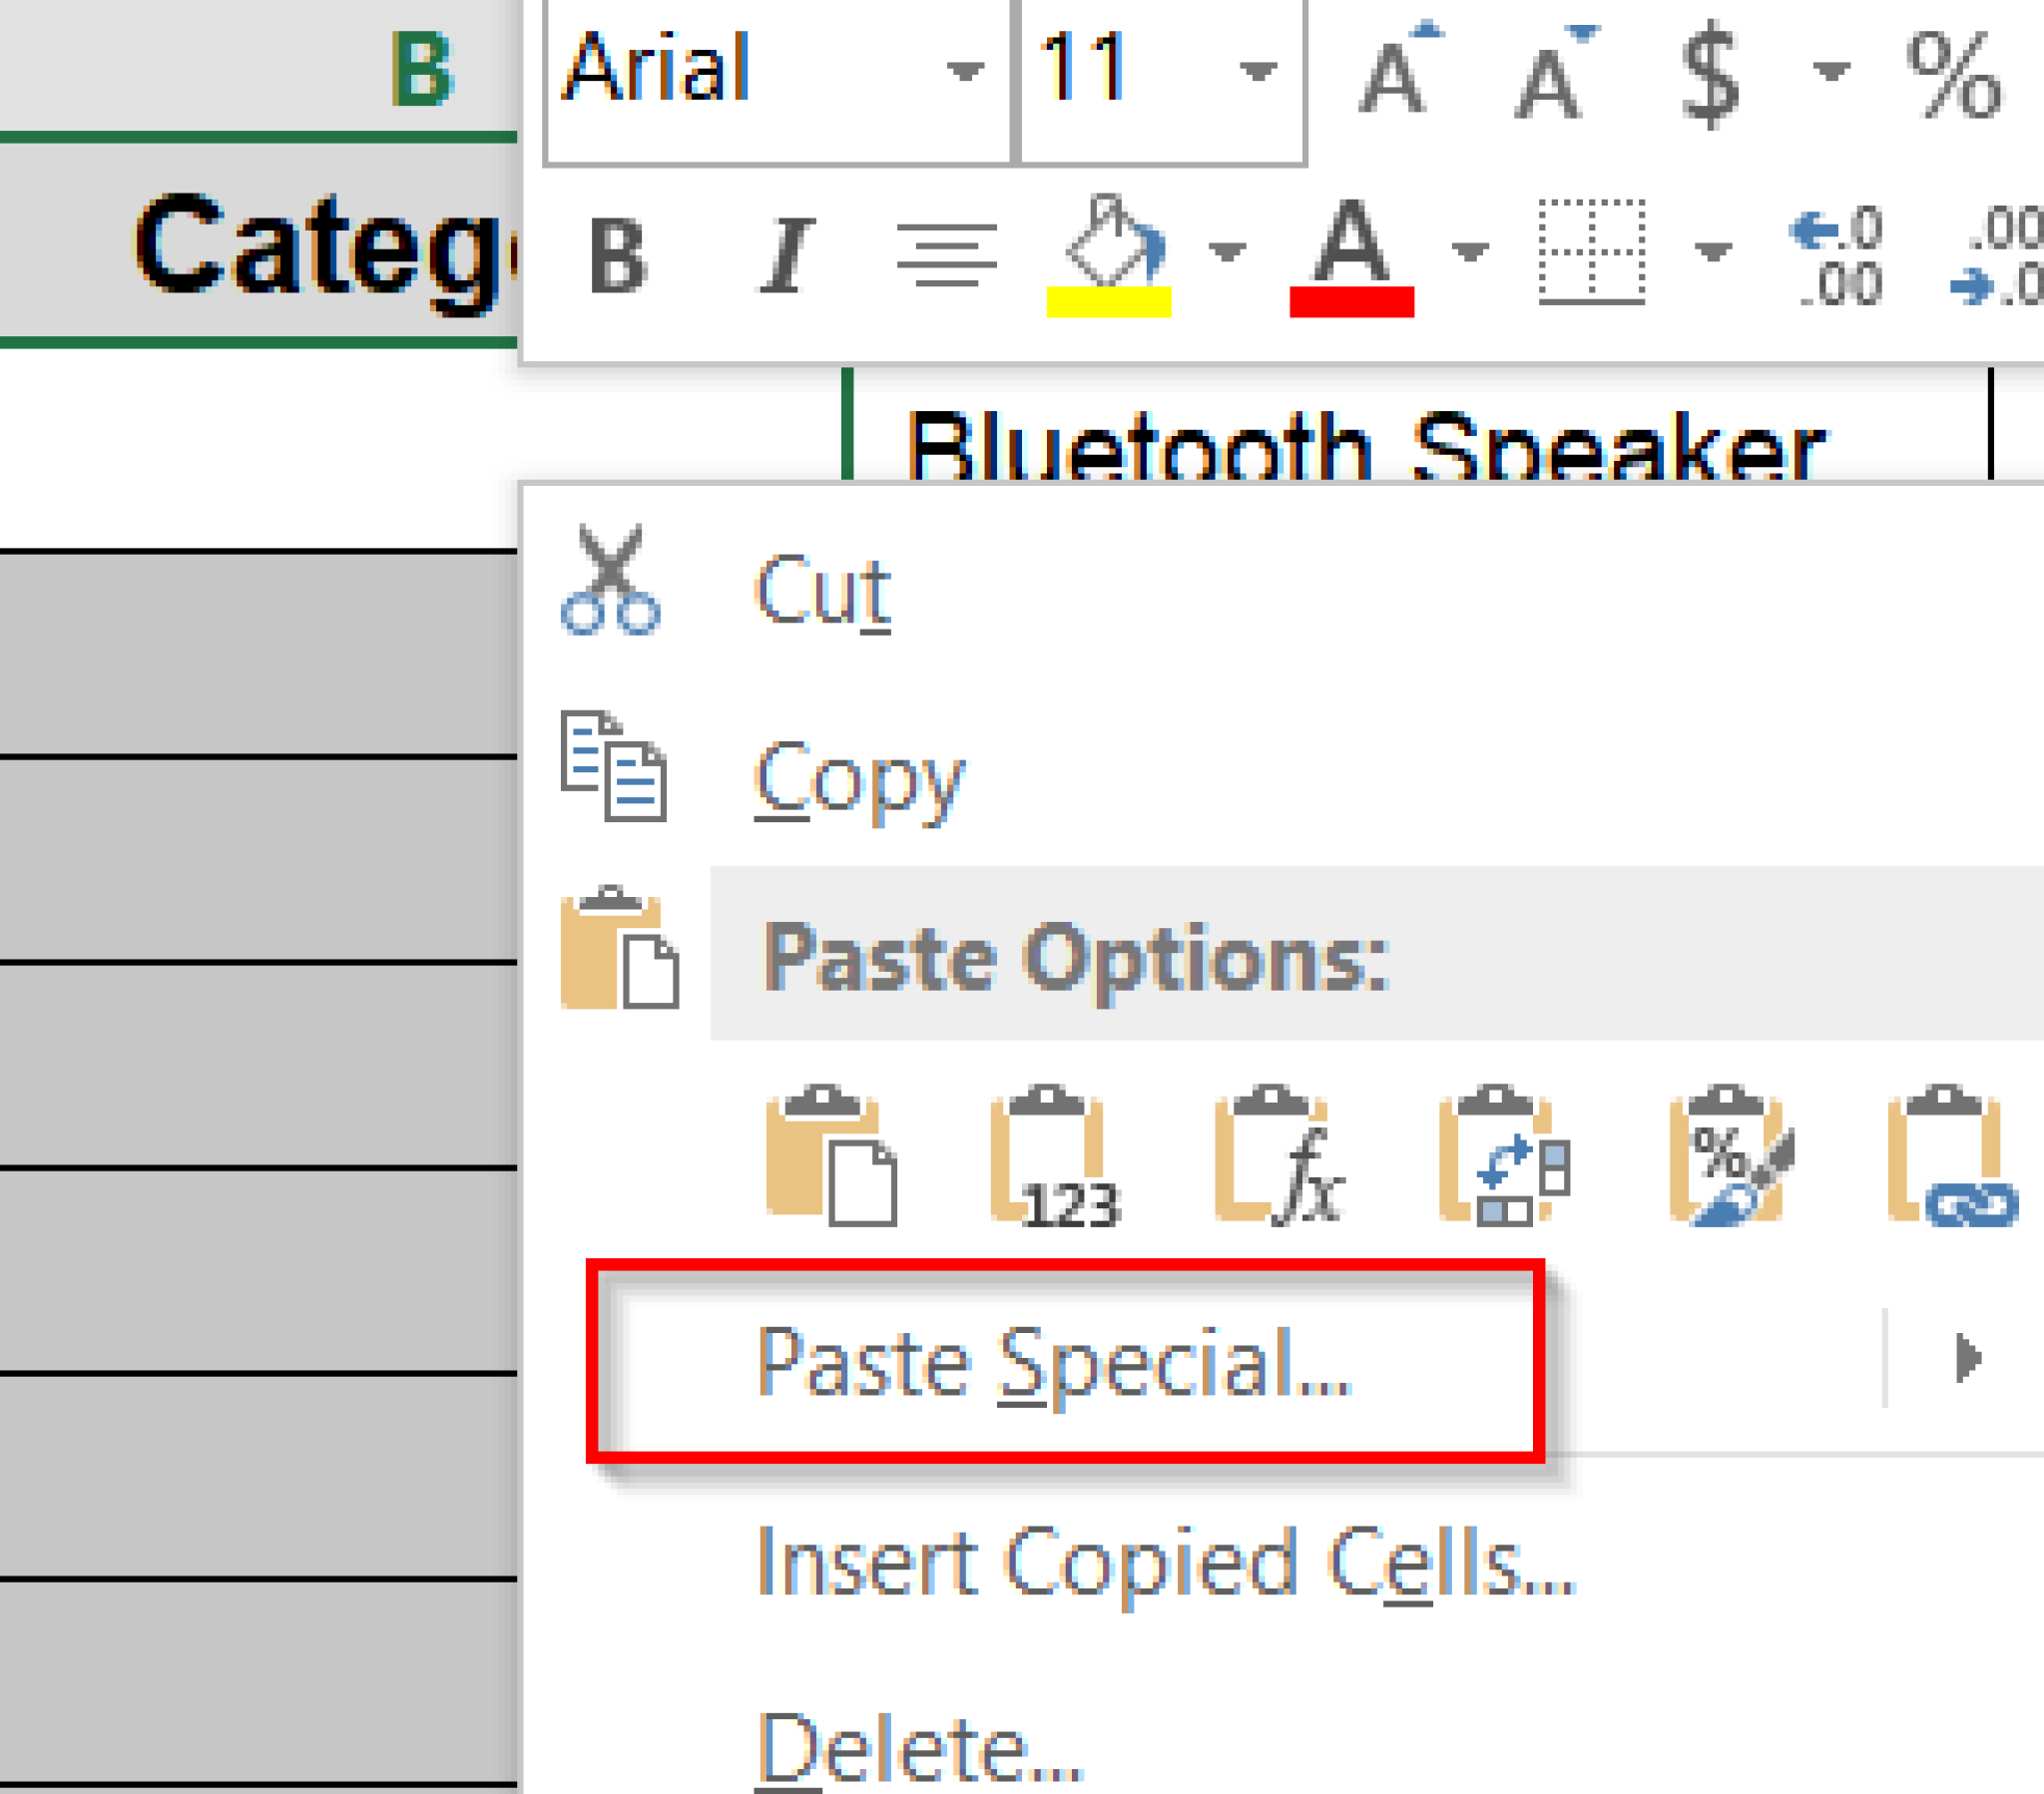The height and width of the screenshot is (1794, 2044).
Task: Select the column B header
Action: [x=421, y=68]
